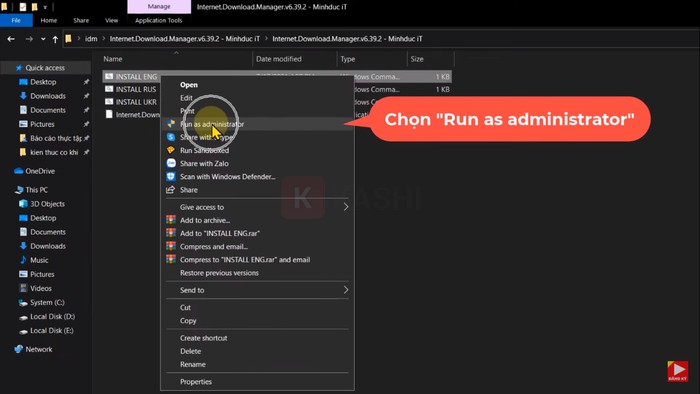Select the INSTALL UKR file
The width and height of the screenshot is (700, 394).
[136, 102]
